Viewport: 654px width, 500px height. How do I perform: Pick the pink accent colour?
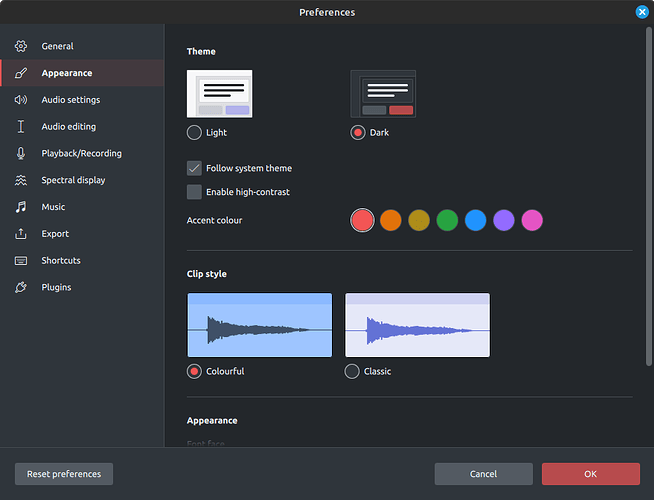coord(532,220)
